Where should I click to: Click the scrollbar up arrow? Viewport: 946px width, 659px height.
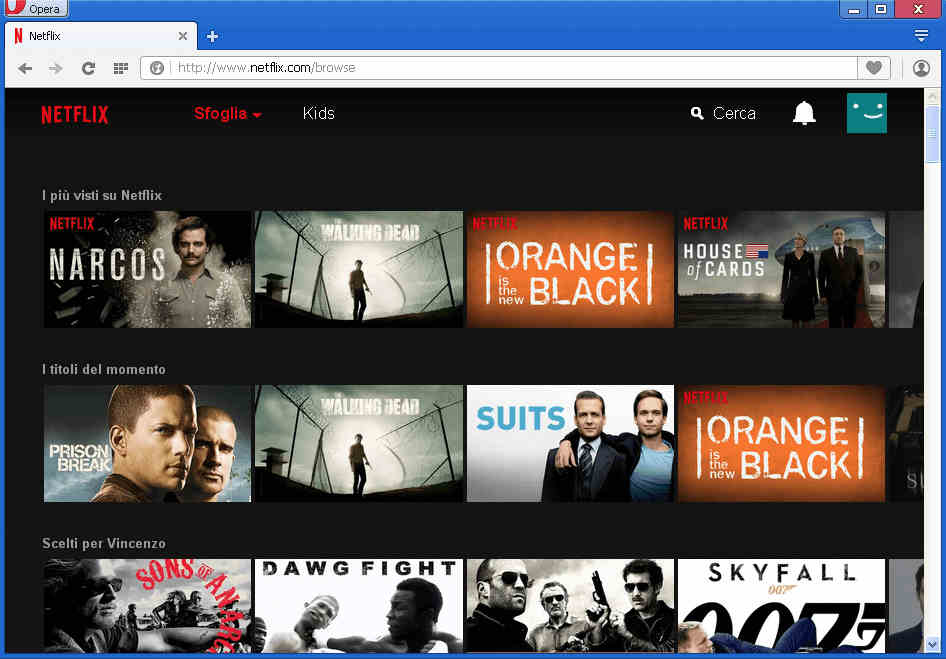(932, 97)
